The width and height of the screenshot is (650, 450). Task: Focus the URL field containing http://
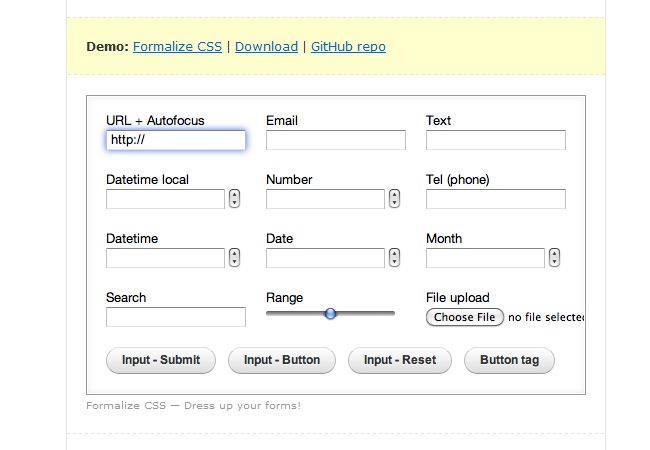pos(175,140)
